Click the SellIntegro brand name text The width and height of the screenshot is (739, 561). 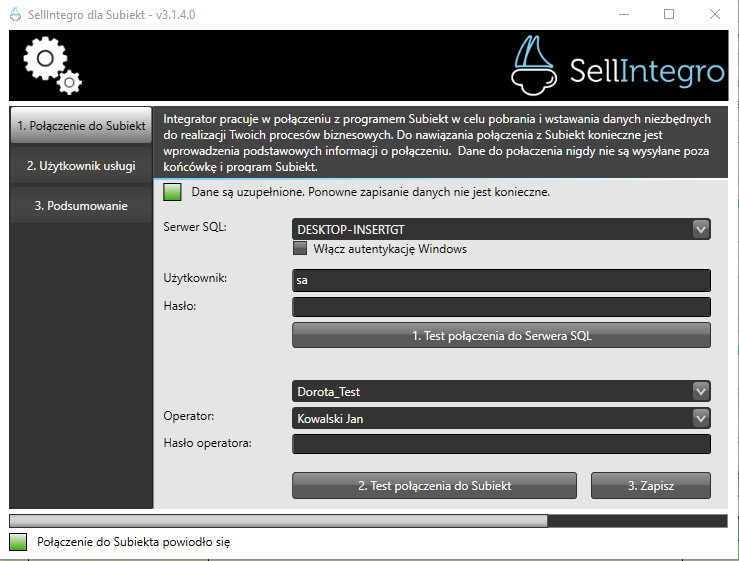[x=647, y=71]
